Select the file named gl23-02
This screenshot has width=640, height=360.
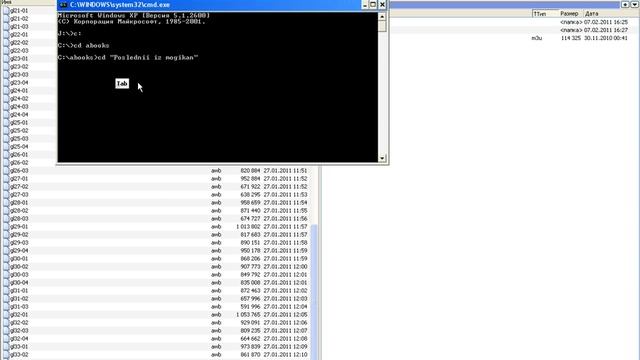(19, 67)
